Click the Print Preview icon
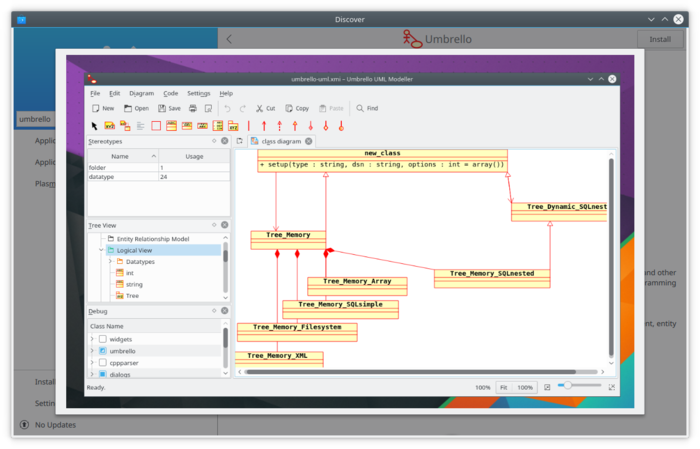 208,108
